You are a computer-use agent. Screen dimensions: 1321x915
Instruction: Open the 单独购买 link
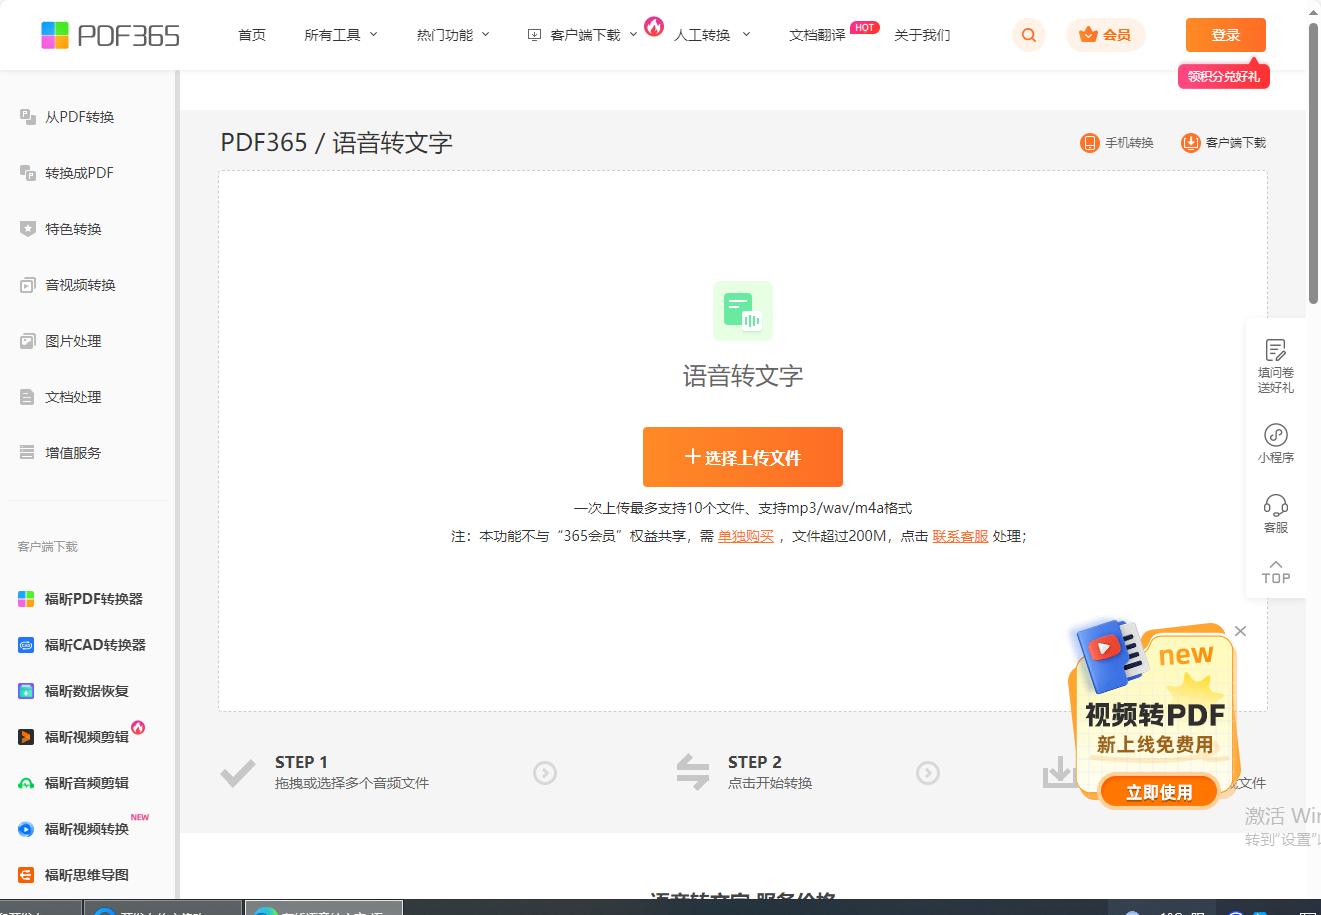point(746,536)
